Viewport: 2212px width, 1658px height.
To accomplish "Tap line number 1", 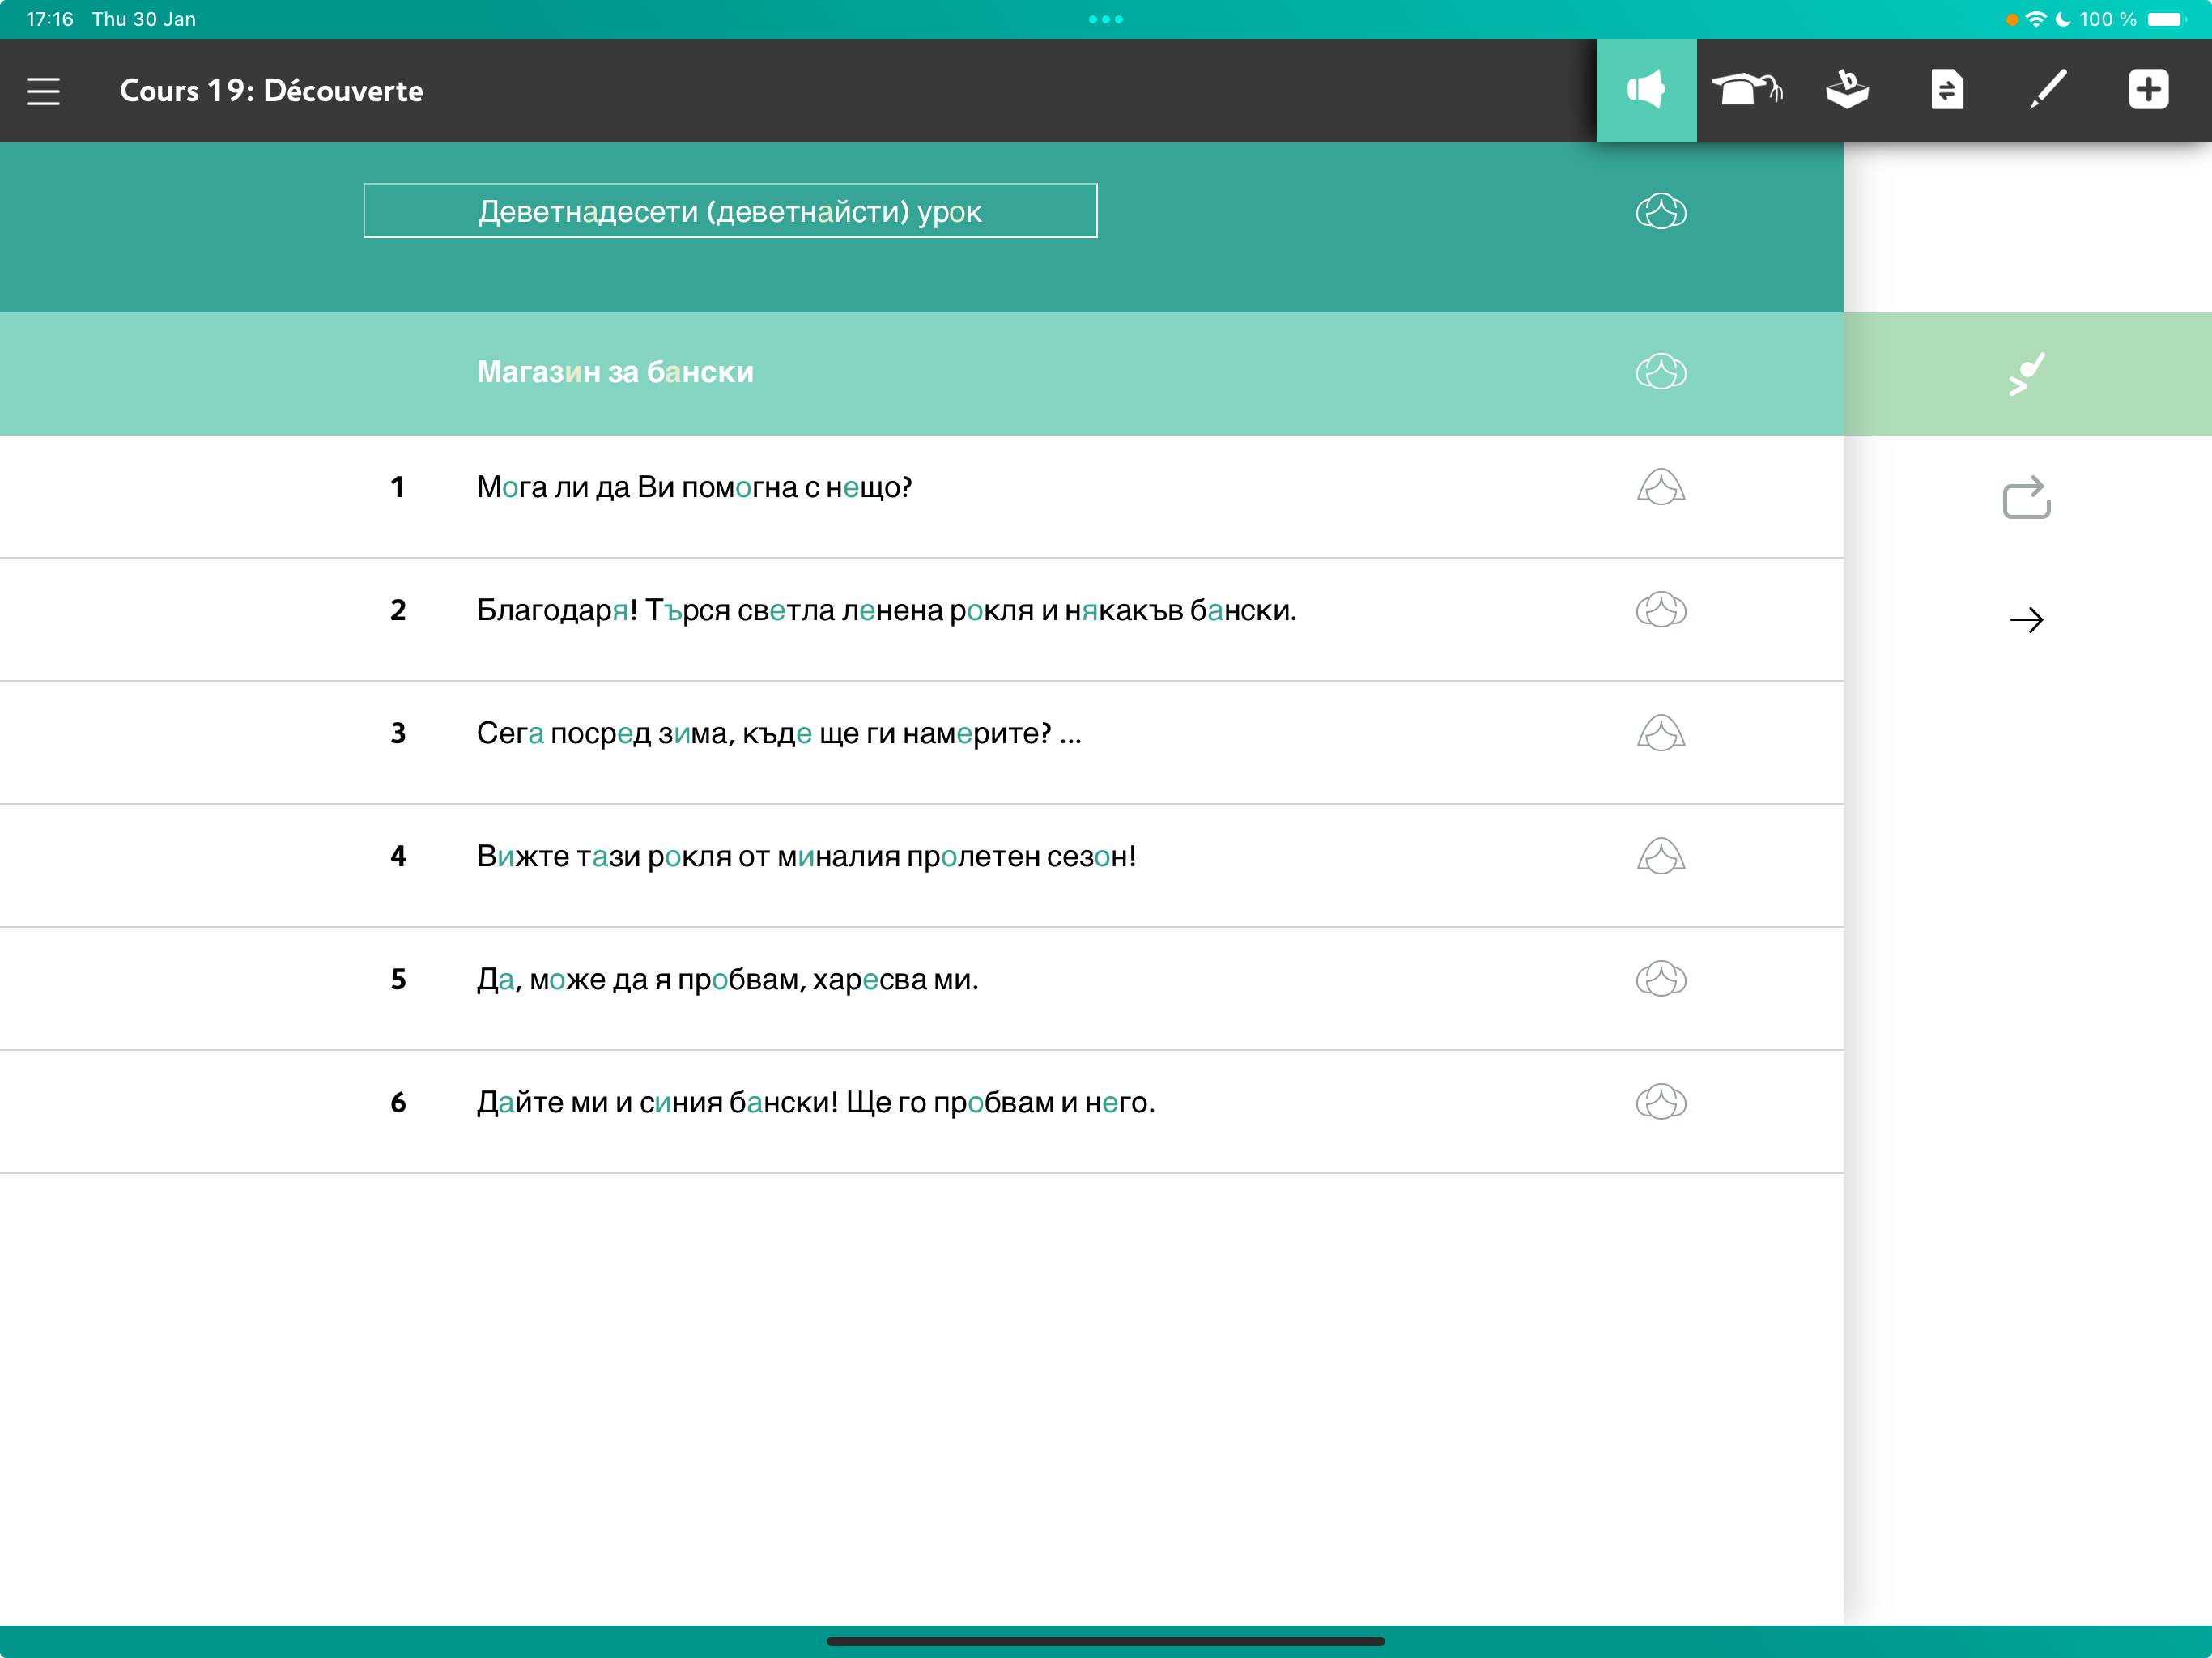I will coord(397,487).
